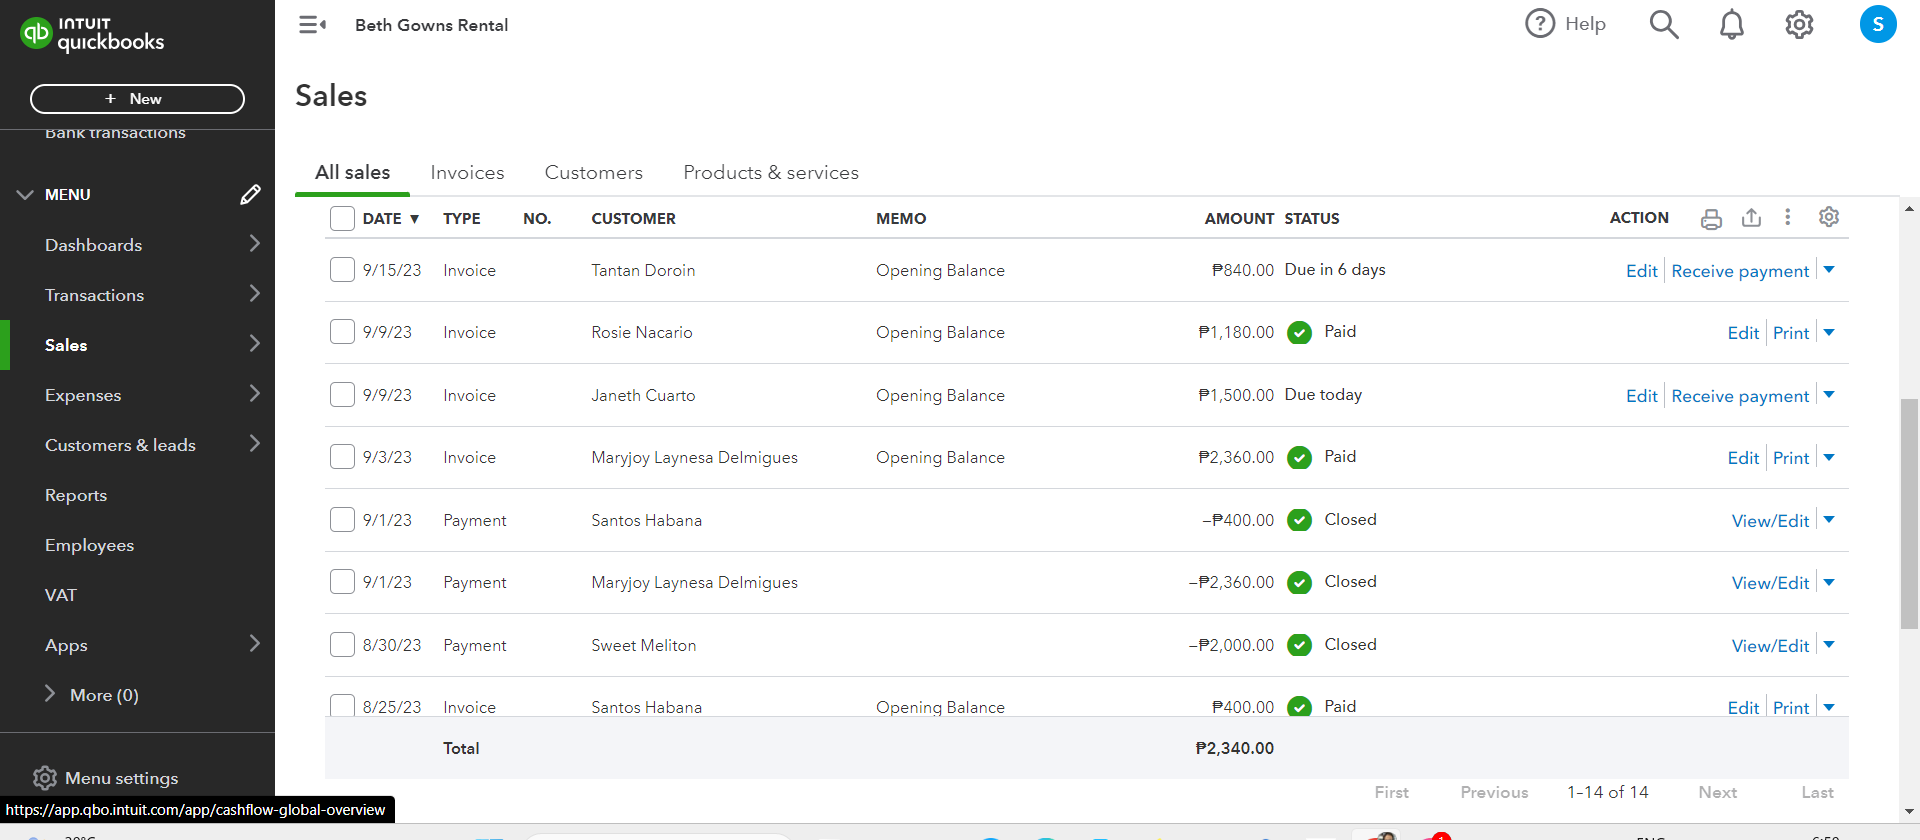This screenshot has width=1920, height=840.
Task: Click the + New button
Action: [x=137, y=99]
